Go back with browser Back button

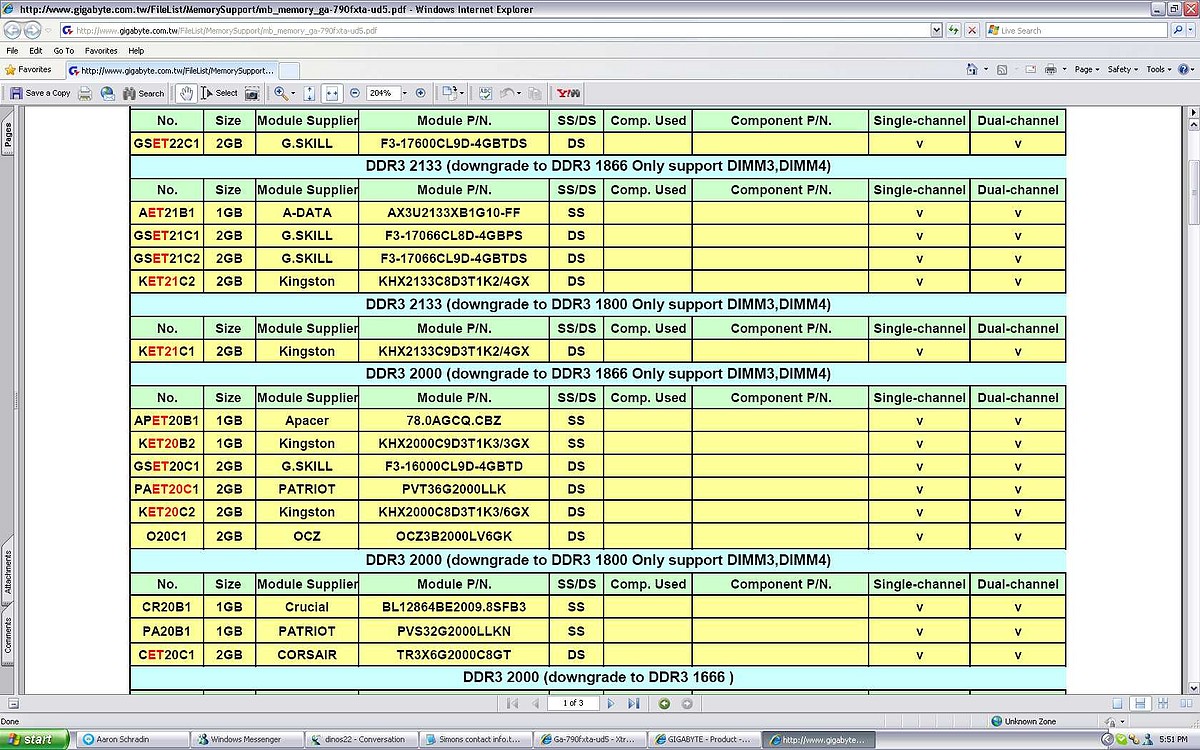(14, 30)
